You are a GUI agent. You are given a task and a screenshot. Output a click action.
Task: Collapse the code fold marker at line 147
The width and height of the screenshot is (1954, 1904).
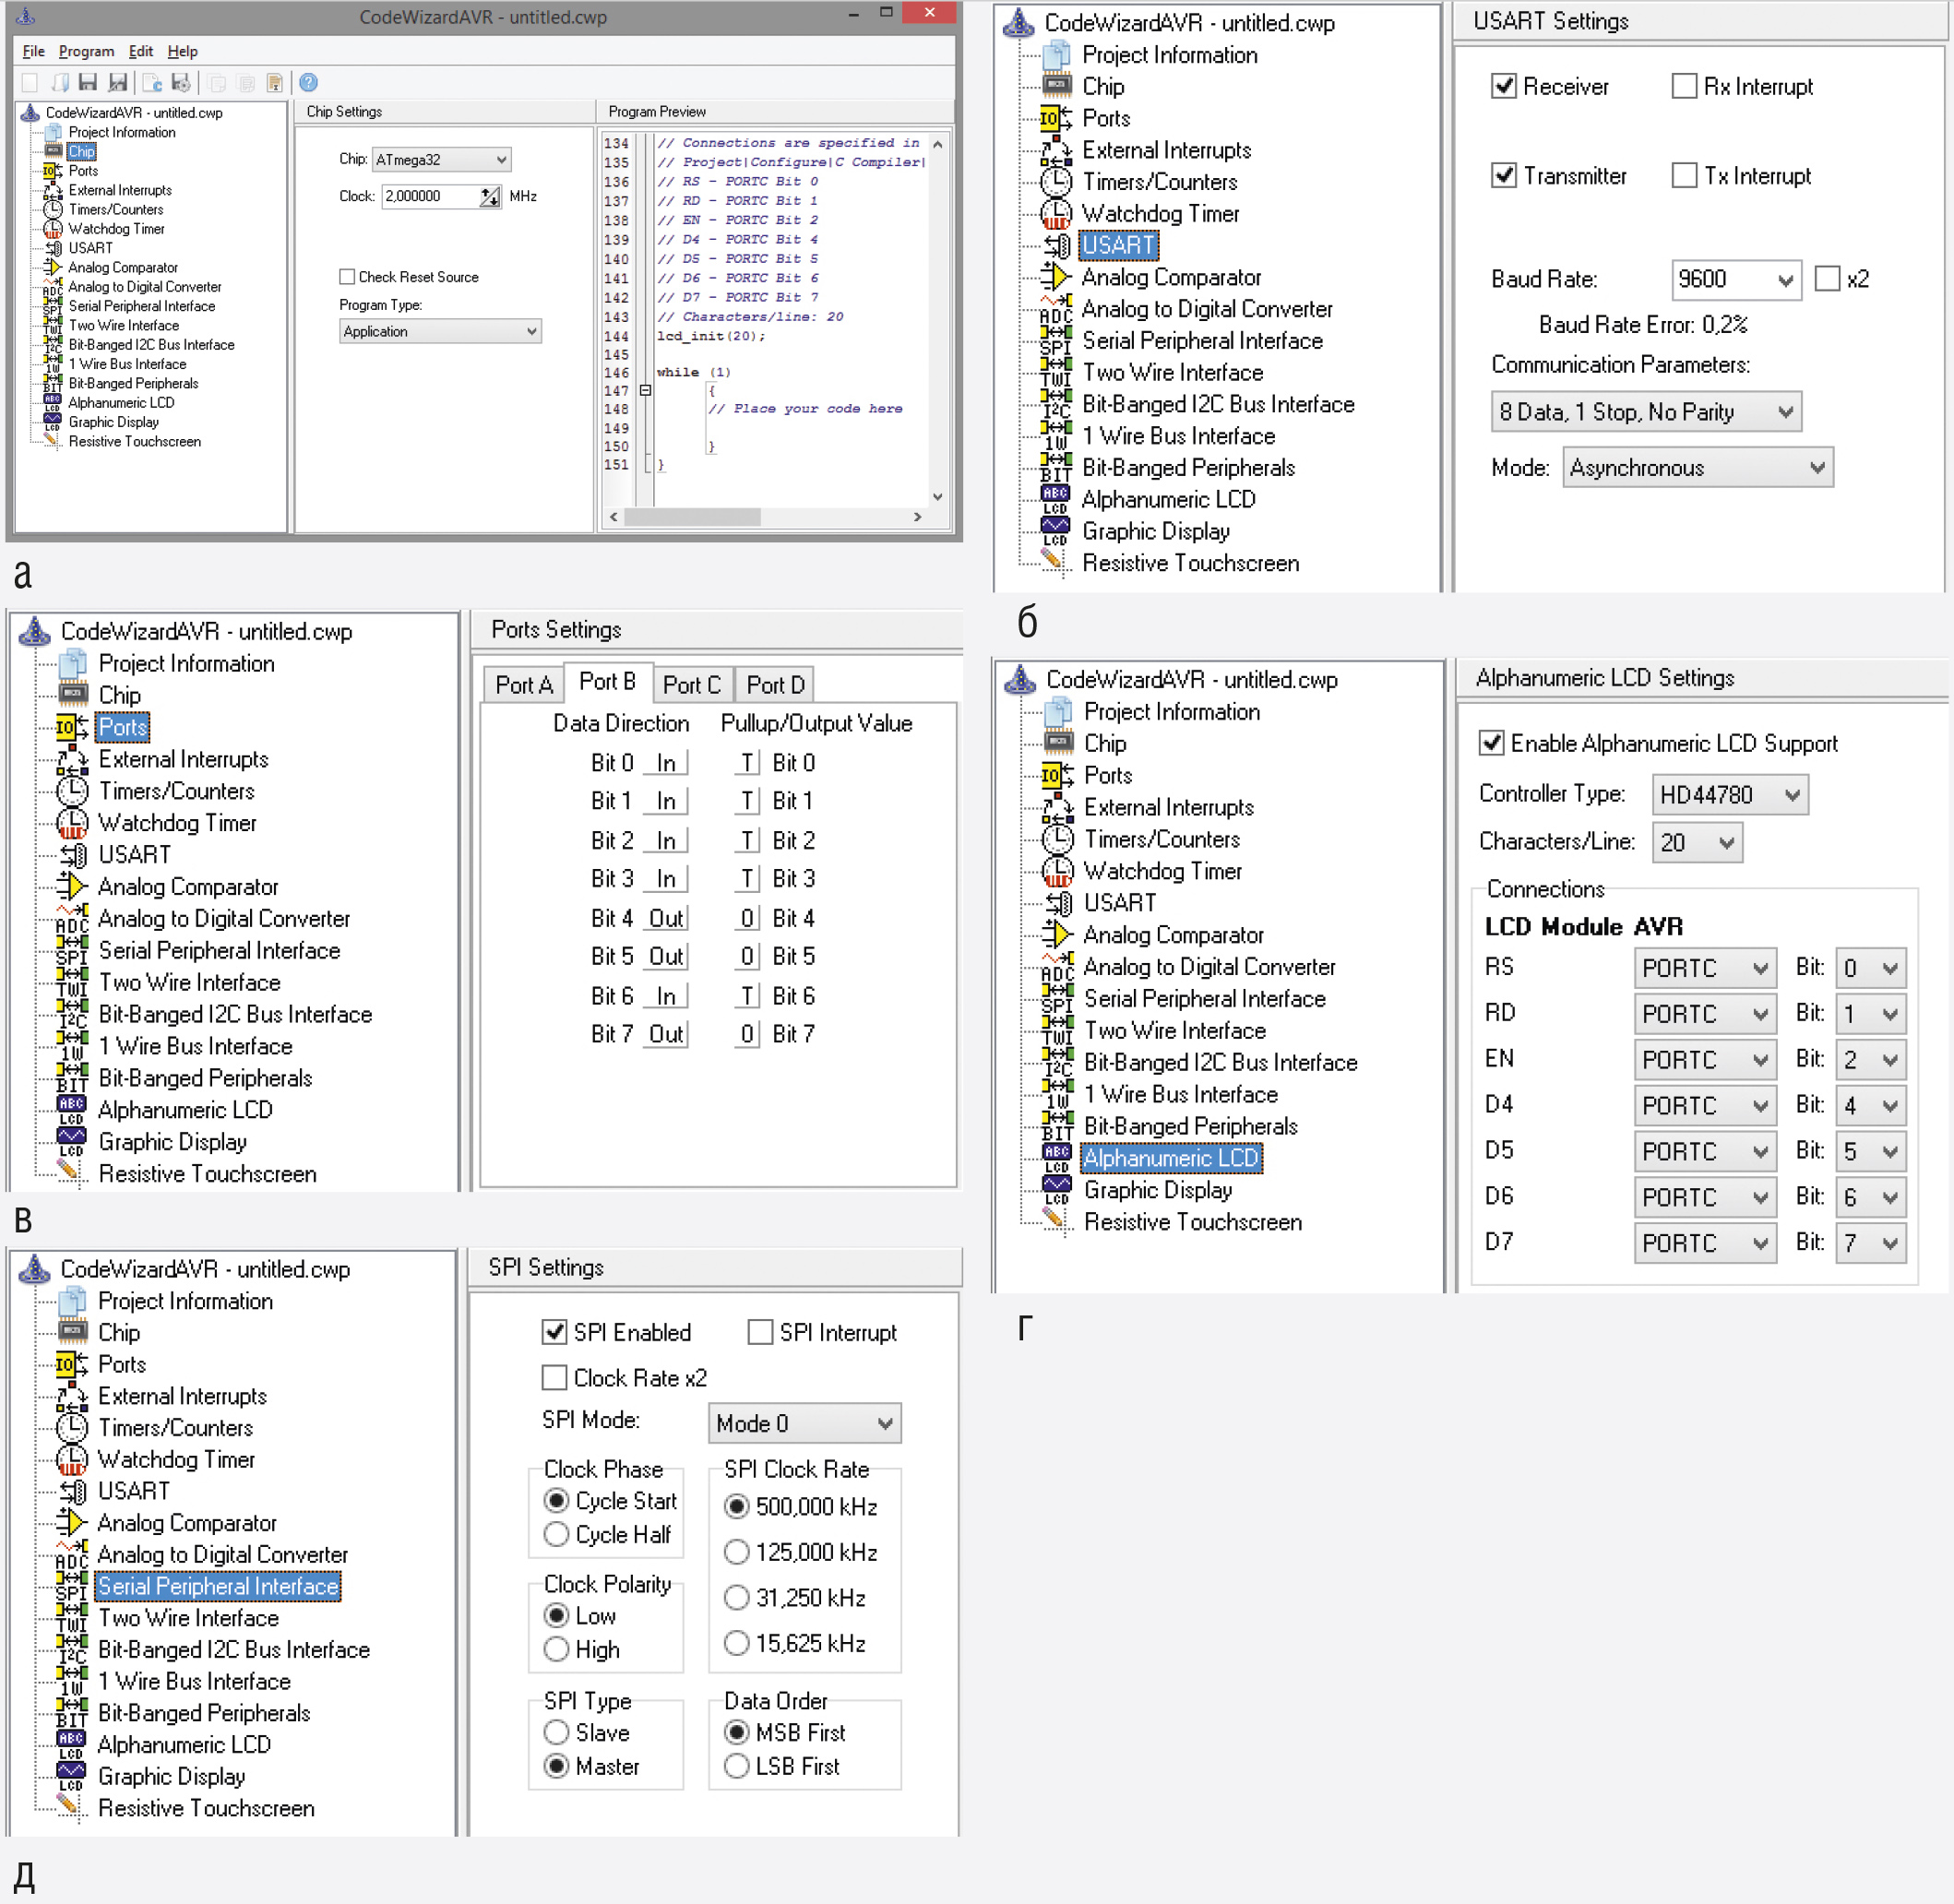pyautogui.click(x=645, y=391)
